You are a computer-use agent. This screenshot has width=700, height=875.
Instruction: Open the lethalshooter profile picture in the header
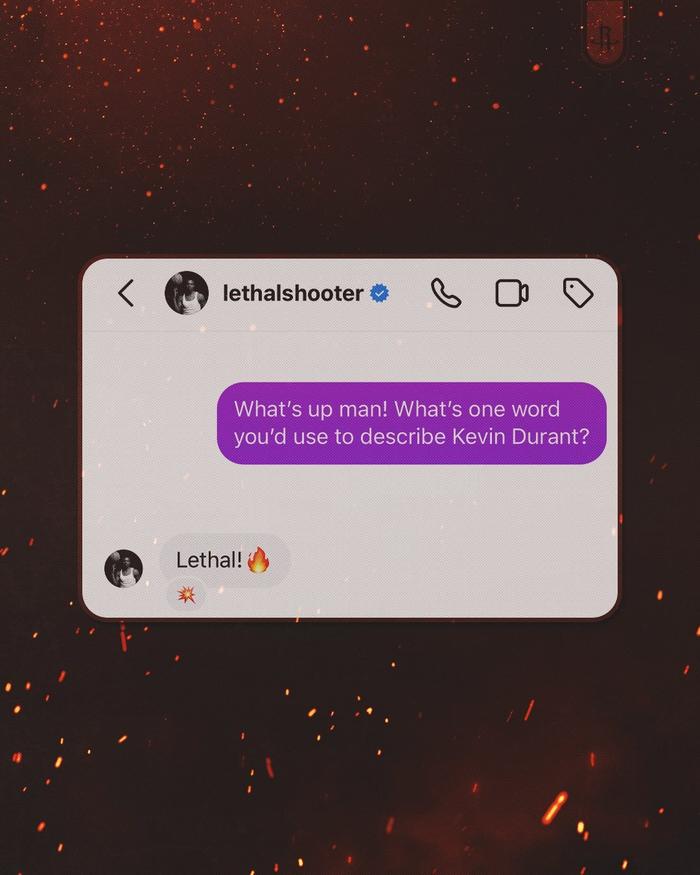(186, 293)
